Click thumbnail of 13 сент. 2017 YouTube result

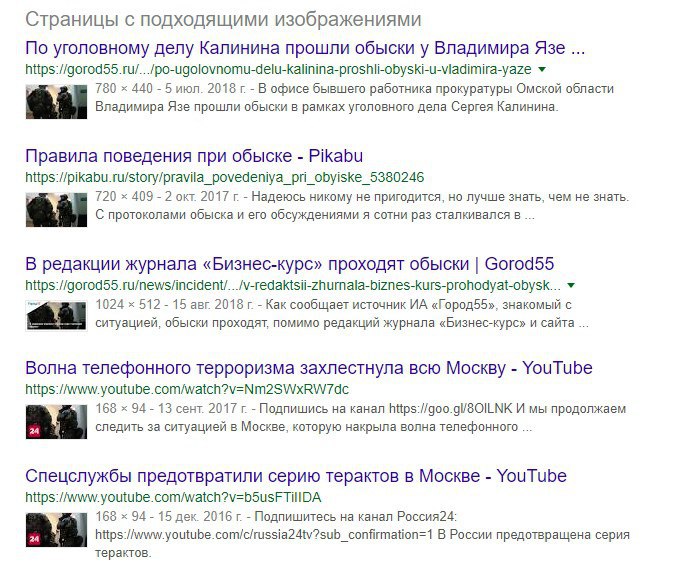tap(56, 421)
